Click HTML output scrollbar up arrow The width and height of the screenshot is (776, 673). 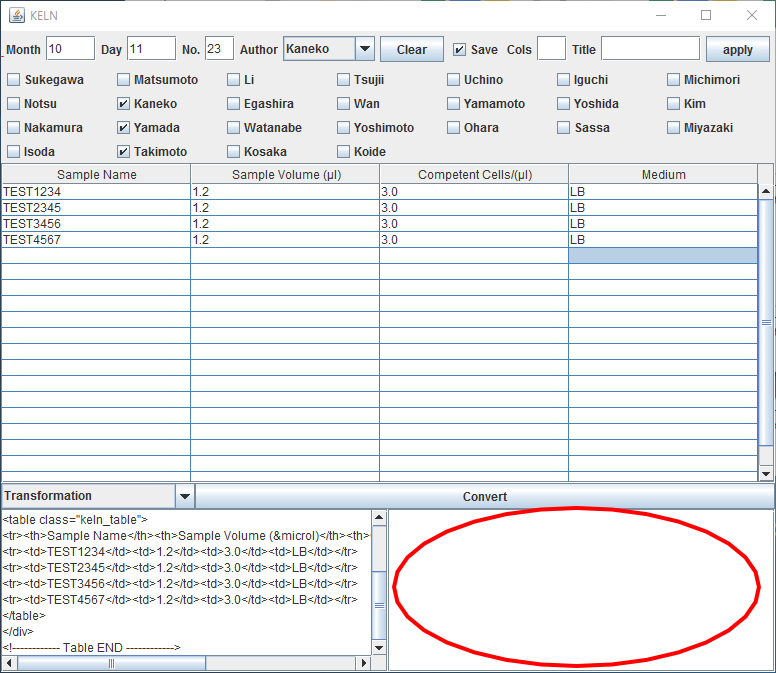point(379,518)
